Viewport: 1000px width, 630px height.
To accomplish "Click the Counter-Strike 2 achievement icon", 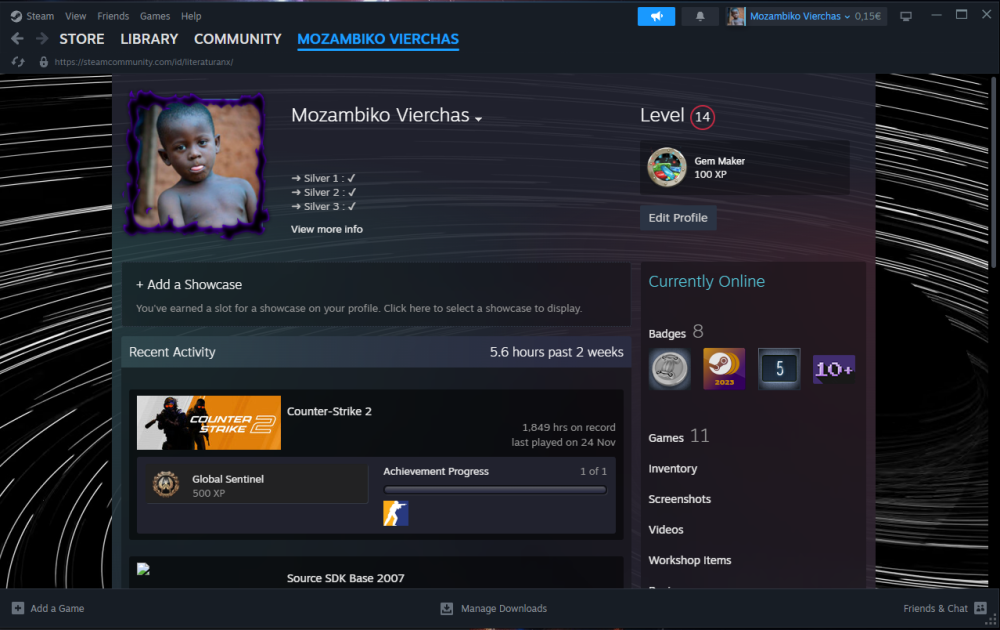I will [396, 513].
